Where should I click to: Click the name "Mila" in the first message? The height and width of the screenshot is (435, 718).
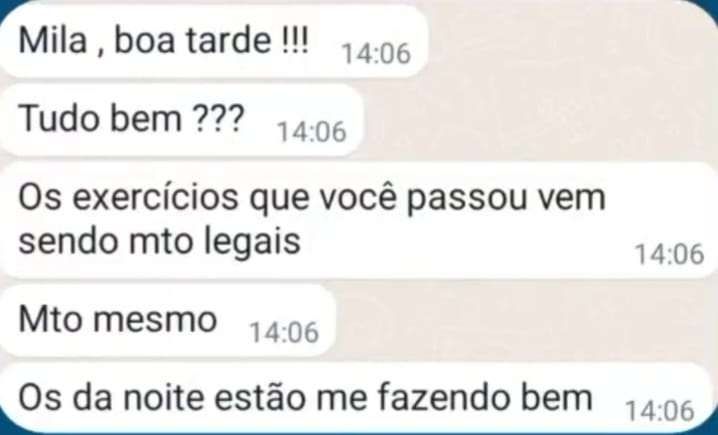53,40
